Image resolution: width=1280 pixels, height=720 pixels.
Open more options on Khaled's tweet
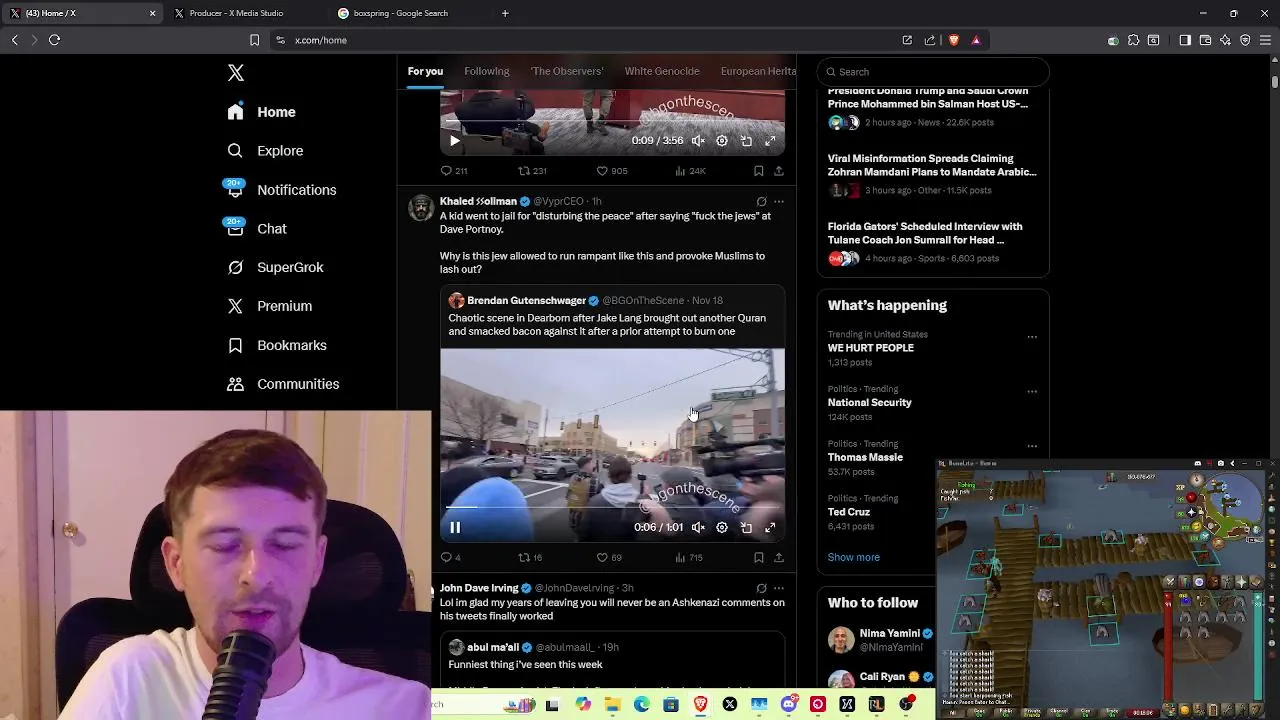[x=779, y=201]
